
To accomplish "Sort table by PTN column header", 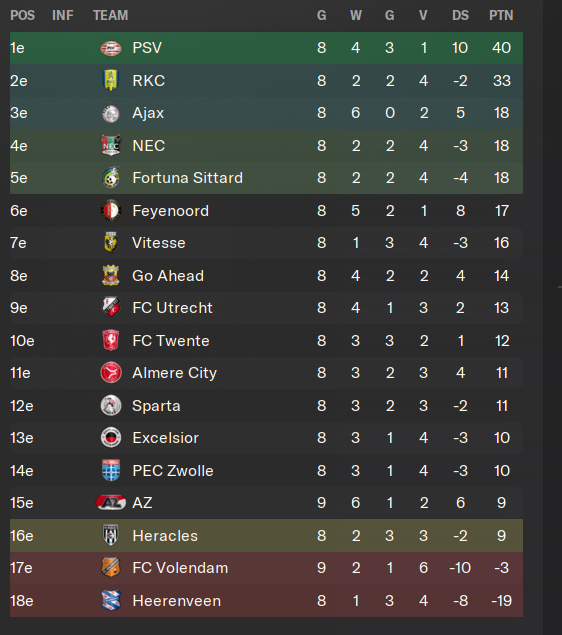I will point(501,15).
